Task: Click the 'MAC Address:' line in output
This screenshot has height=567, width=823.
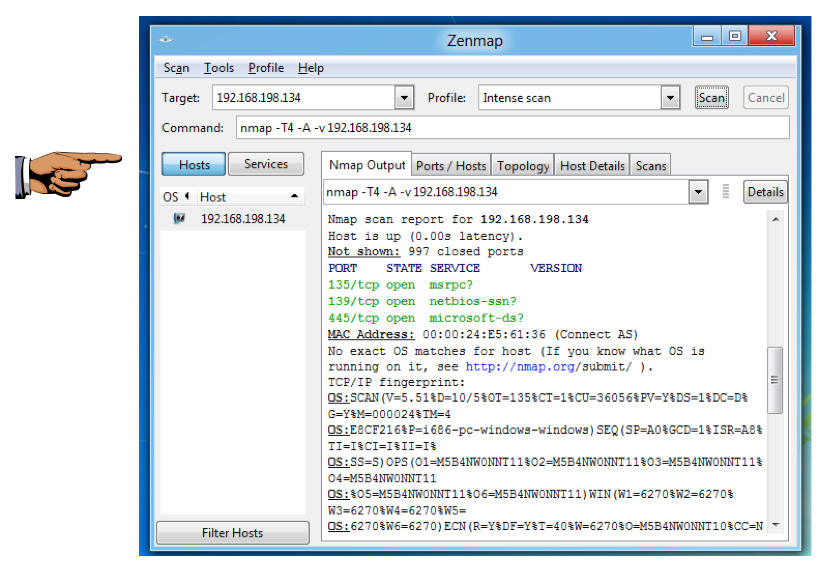Action: 483,334
